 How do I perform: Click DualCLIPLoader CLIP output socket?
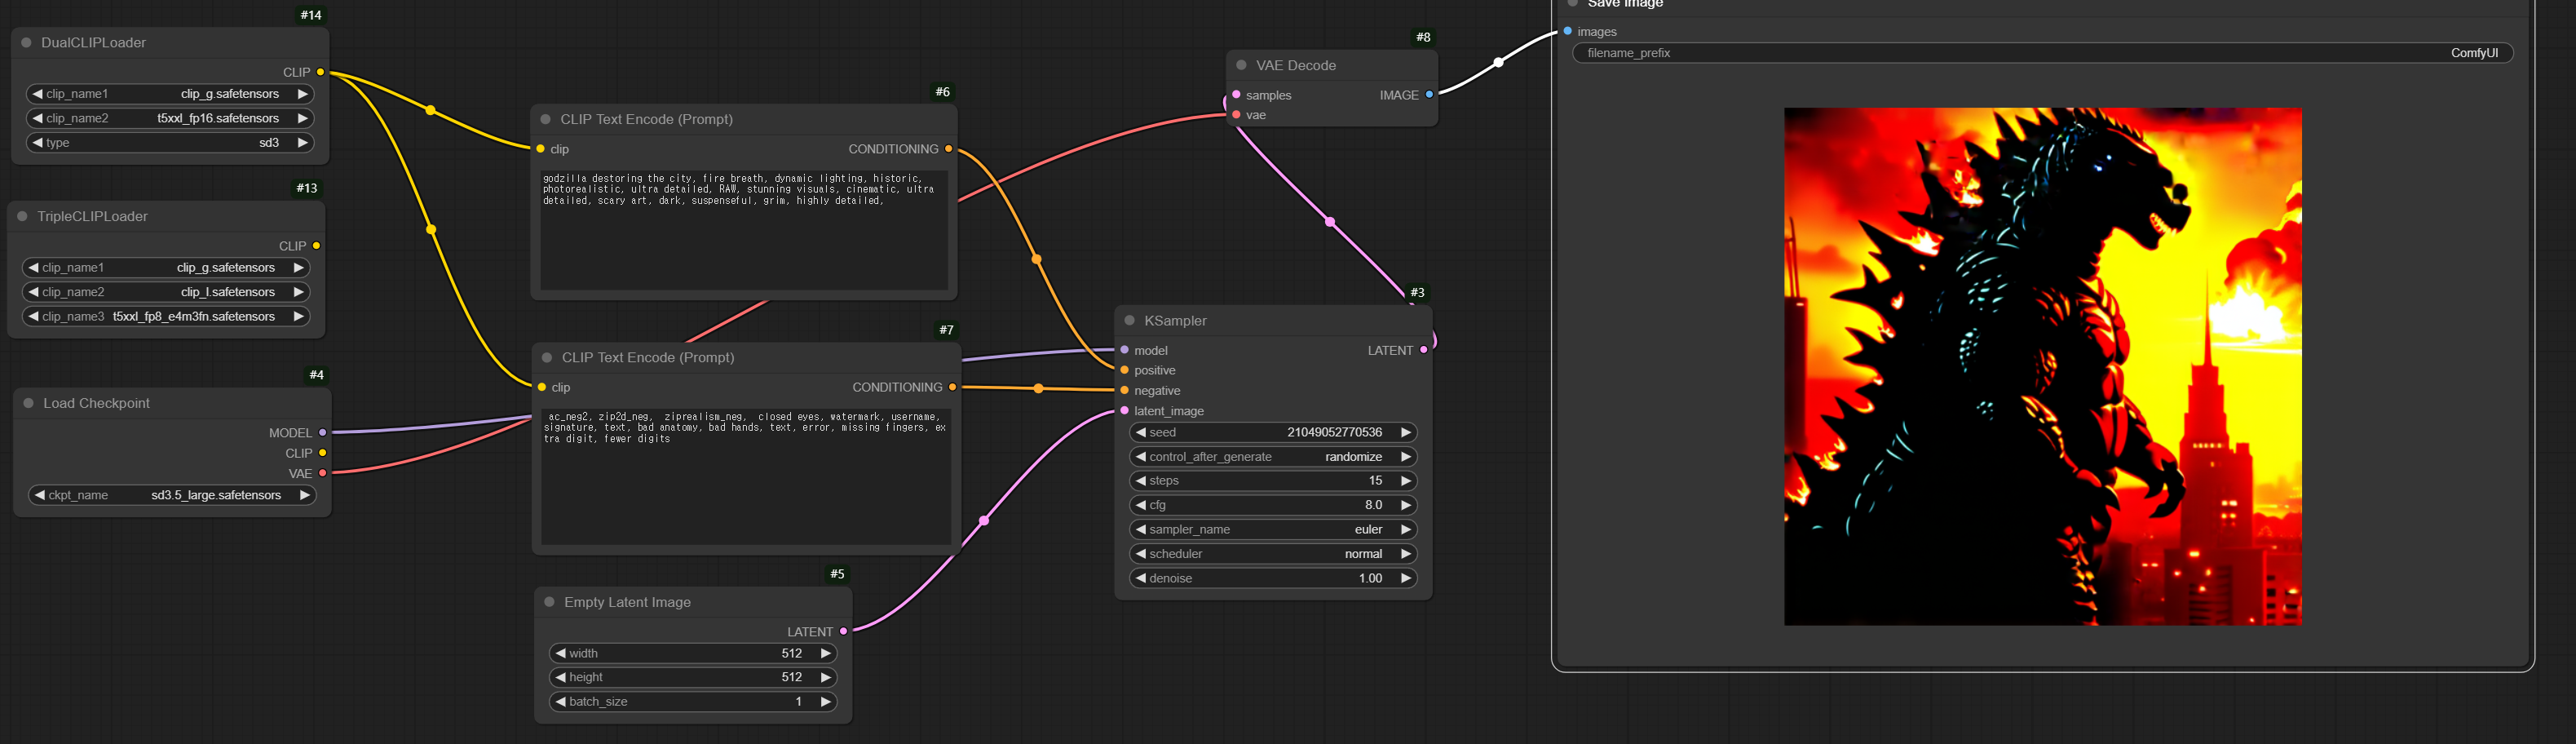320,72
